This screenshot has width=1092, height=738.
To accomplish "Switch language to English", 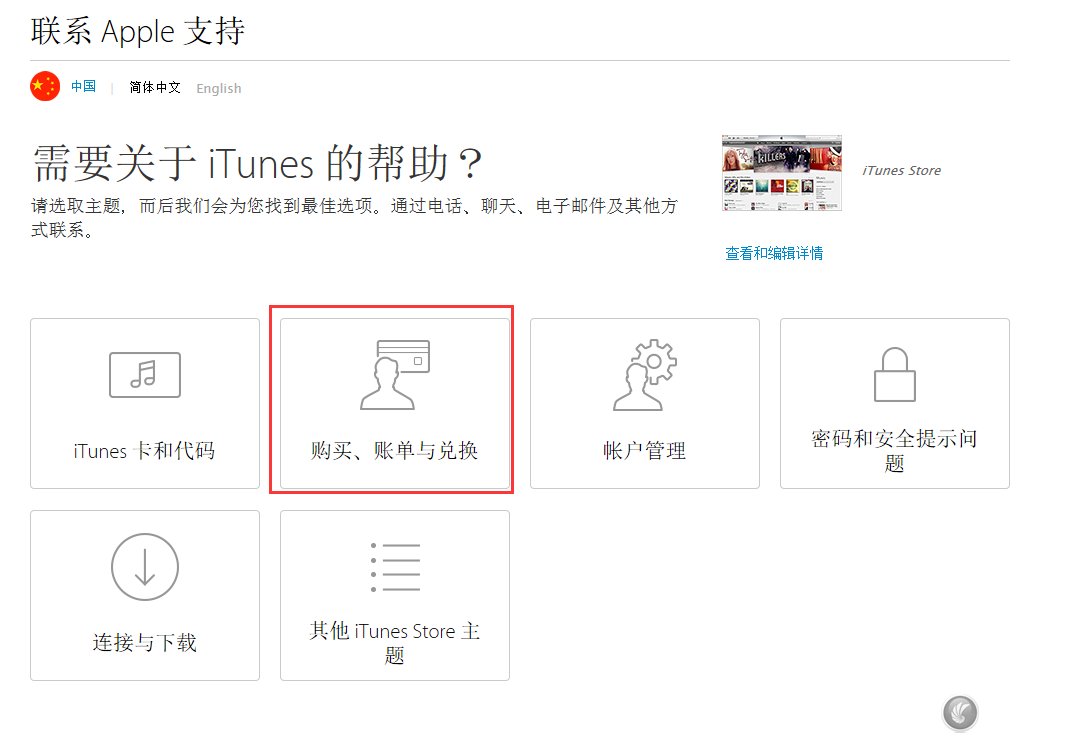I will click(218, 88).
